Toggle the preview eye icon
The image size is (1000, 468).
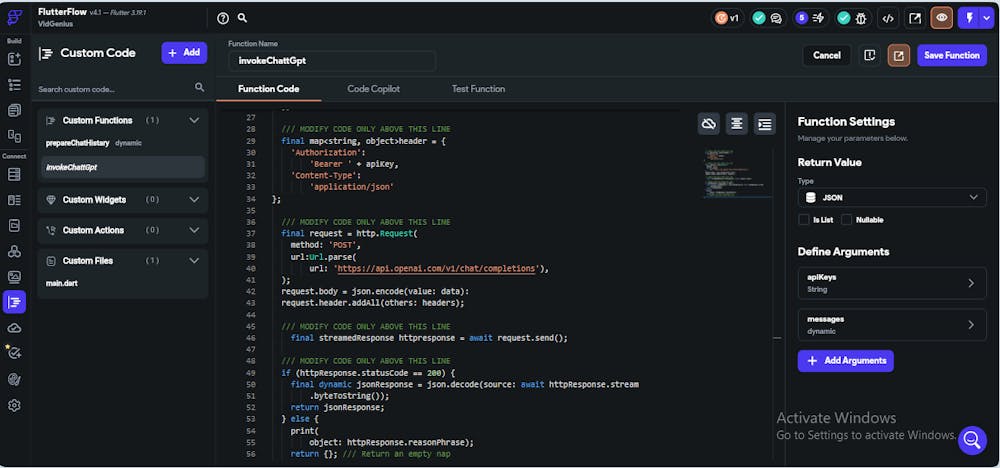coord(941,18)
